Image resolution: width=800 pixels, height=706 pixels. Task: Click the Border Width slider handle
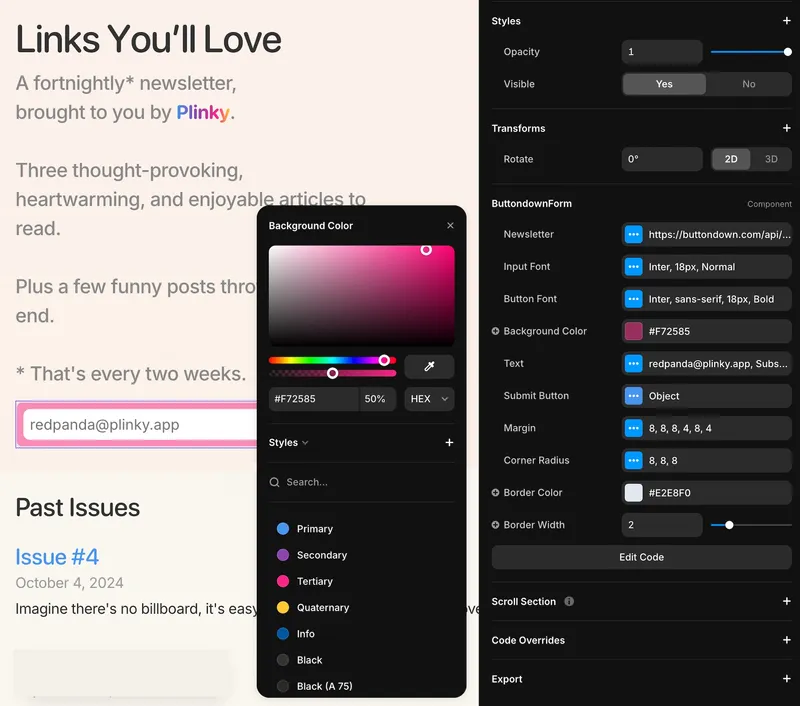(x=729, y=524)
